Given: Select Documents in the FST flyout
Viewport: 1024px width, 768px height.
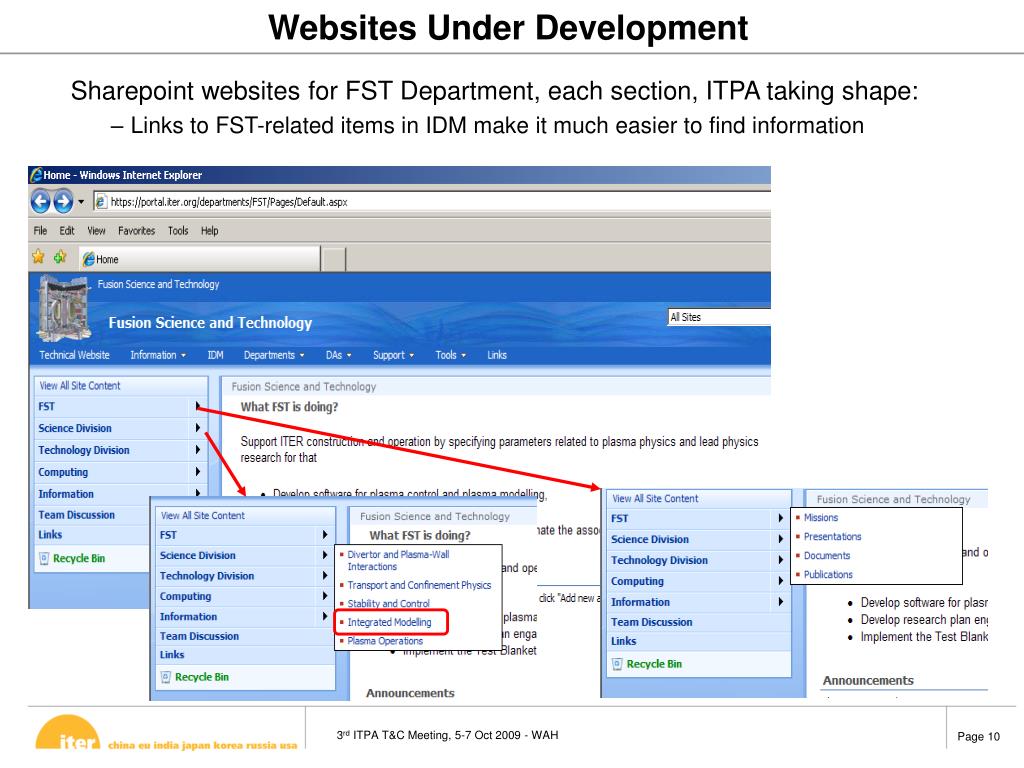Looking at the screenshot, I should click(x=827, y=555).
